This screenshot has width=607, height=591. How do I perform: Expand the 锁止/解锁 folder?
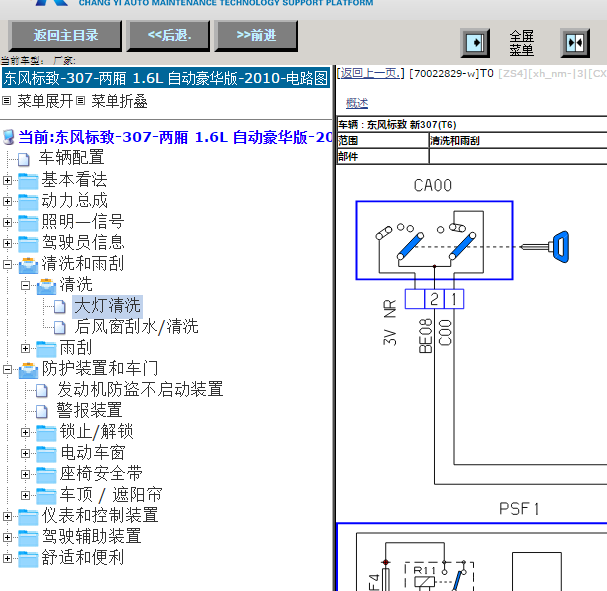pyautogui.click(x=25, y=432)
